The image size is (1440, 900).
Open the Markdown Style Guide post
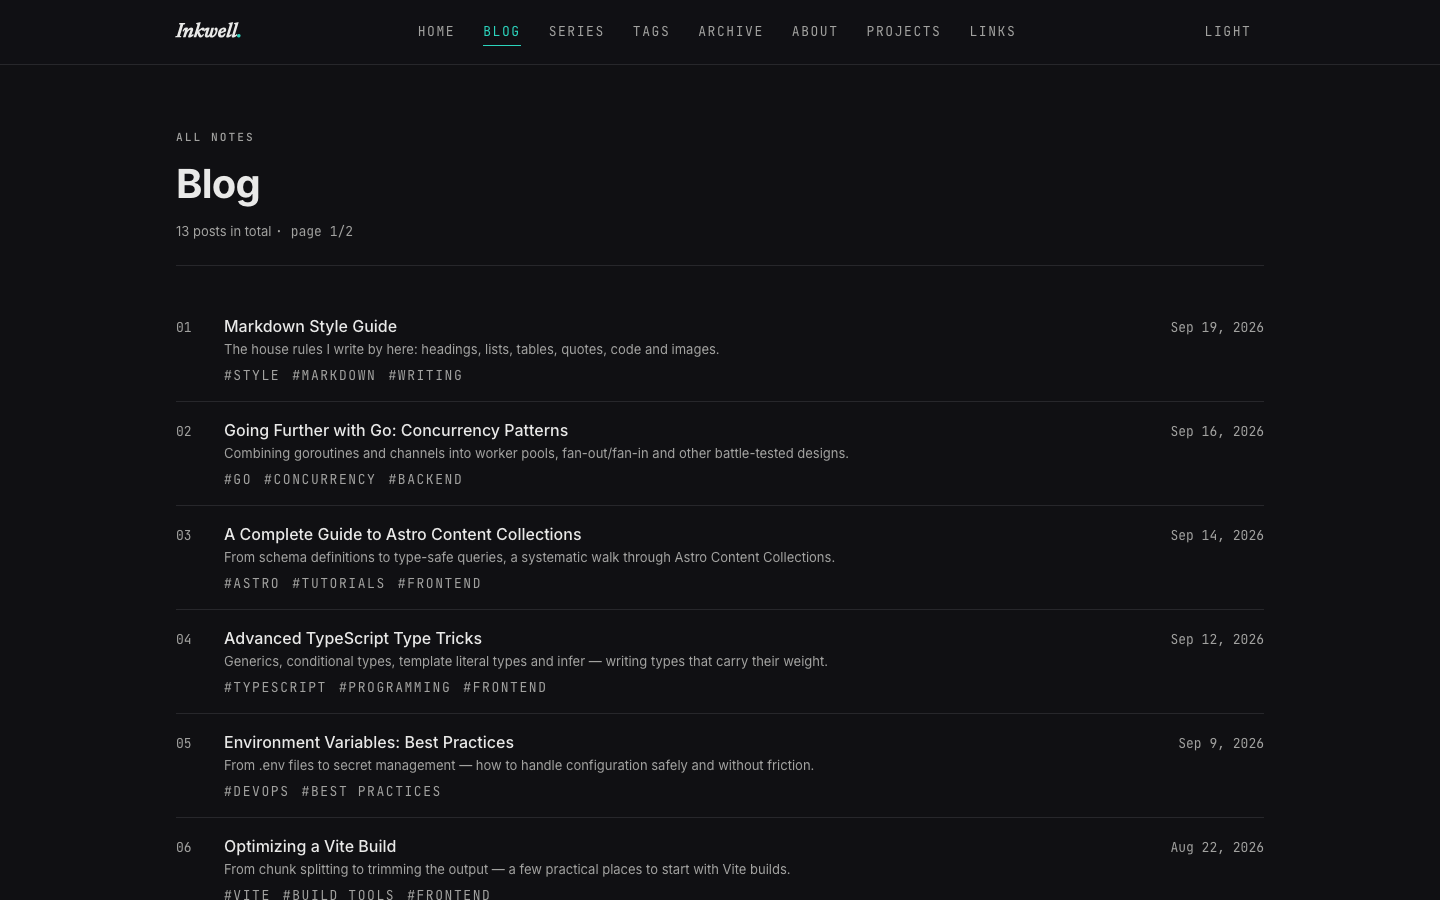point(310,326)
